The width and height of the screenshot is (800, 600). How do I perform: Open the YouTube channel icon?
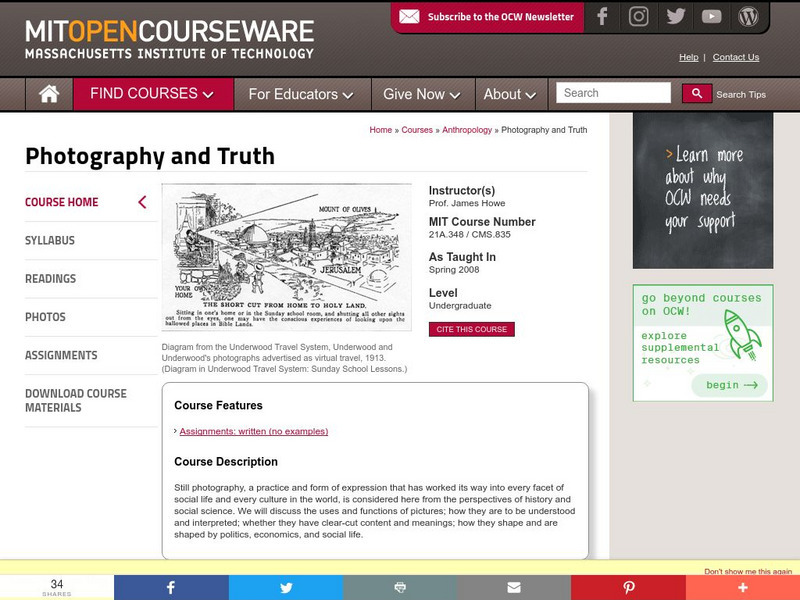712,16
